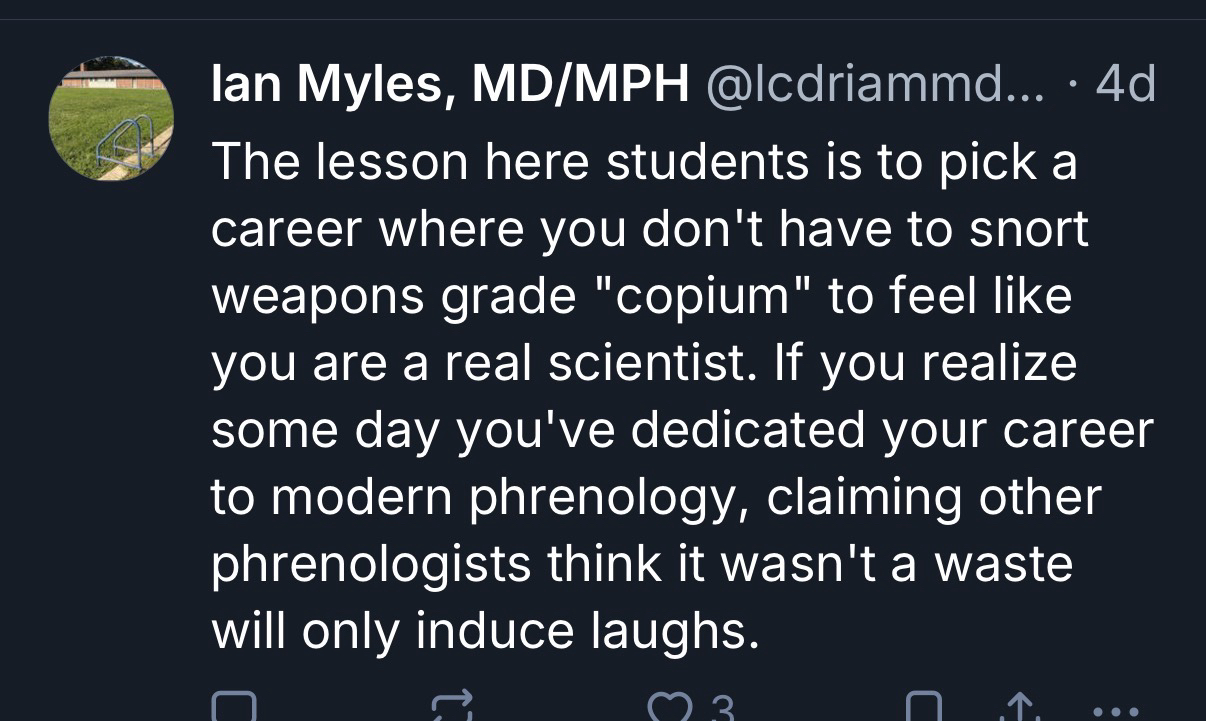Click the reply speech bubble icon

tap(235, 708)
